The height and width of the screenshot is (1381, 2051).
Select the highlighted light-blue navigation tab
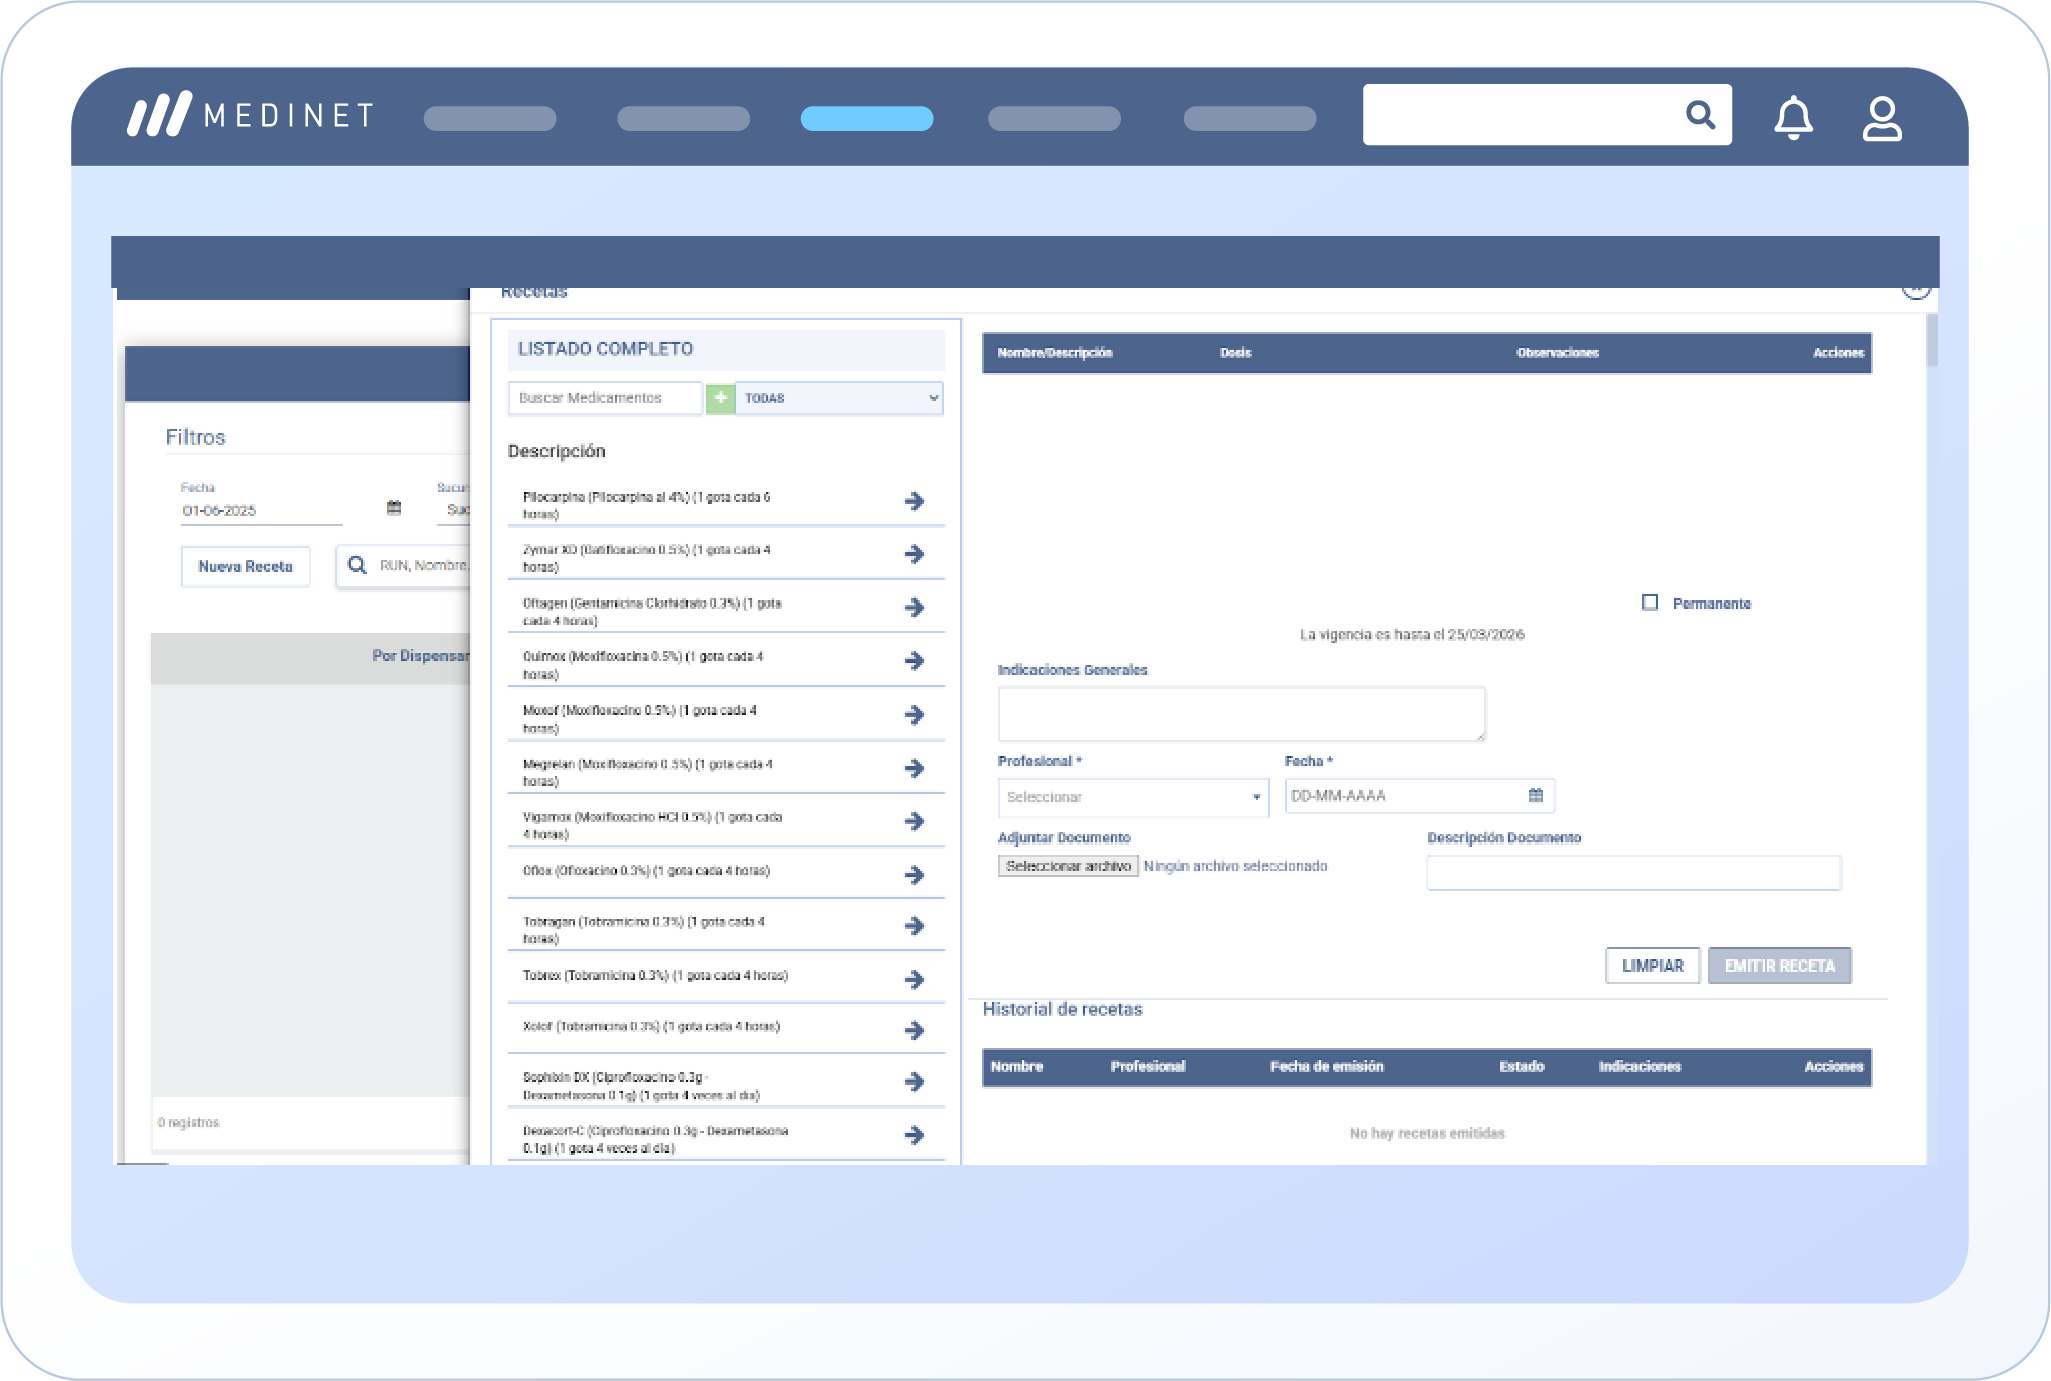[866, 118]
